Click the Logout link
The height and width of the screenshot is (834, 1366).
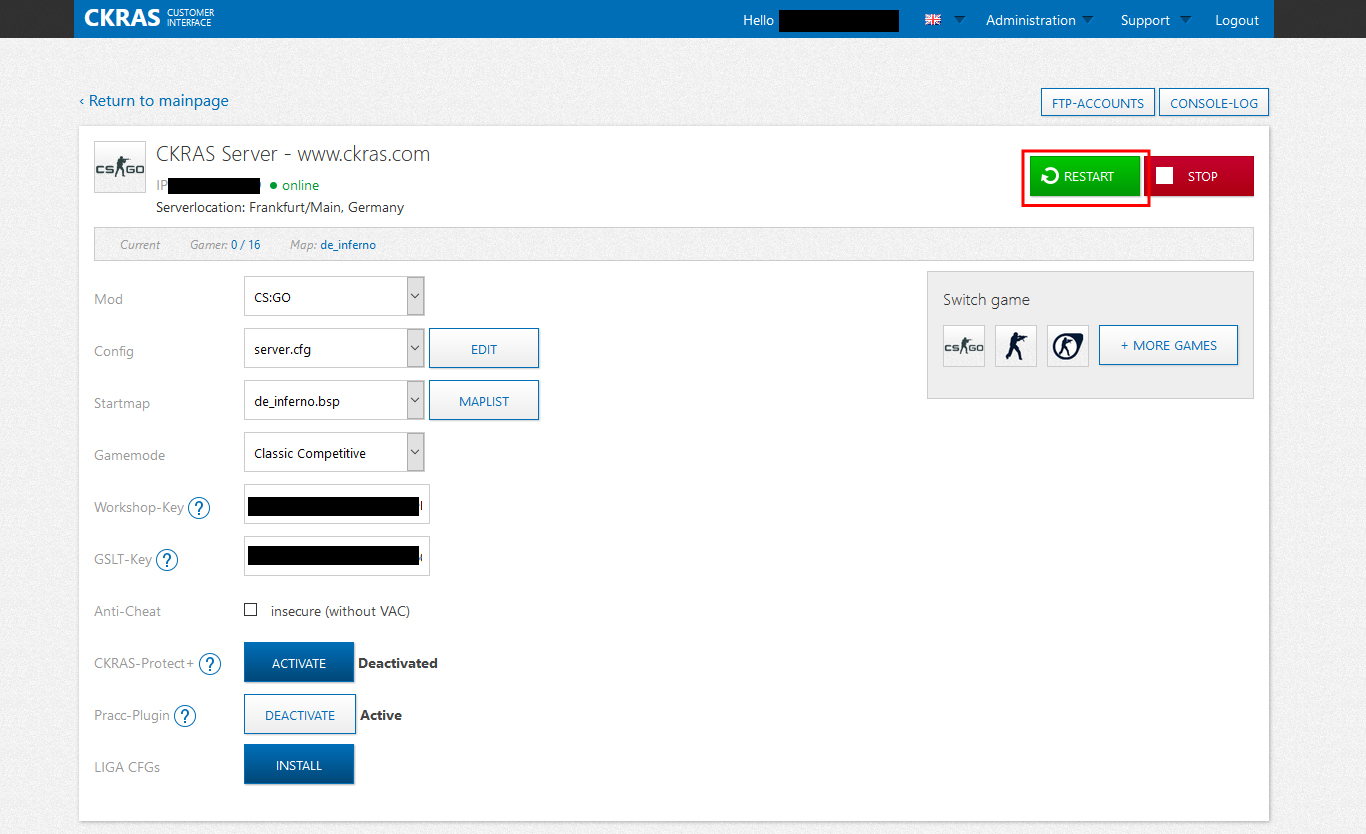point(1237,20)
